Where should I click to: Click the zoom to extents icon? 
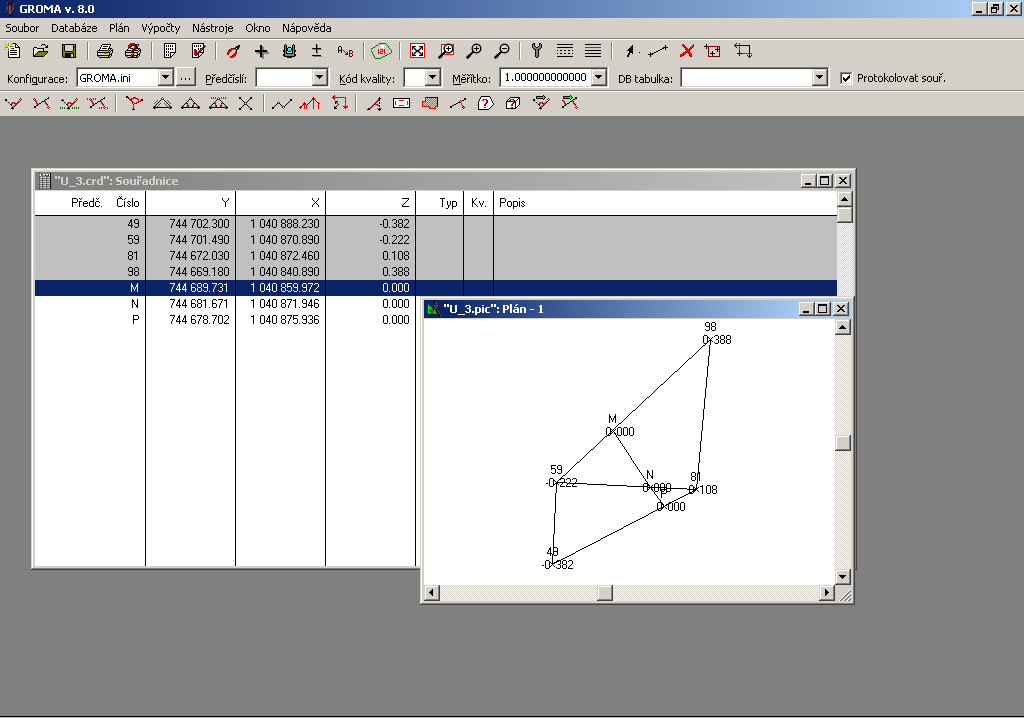417,51
